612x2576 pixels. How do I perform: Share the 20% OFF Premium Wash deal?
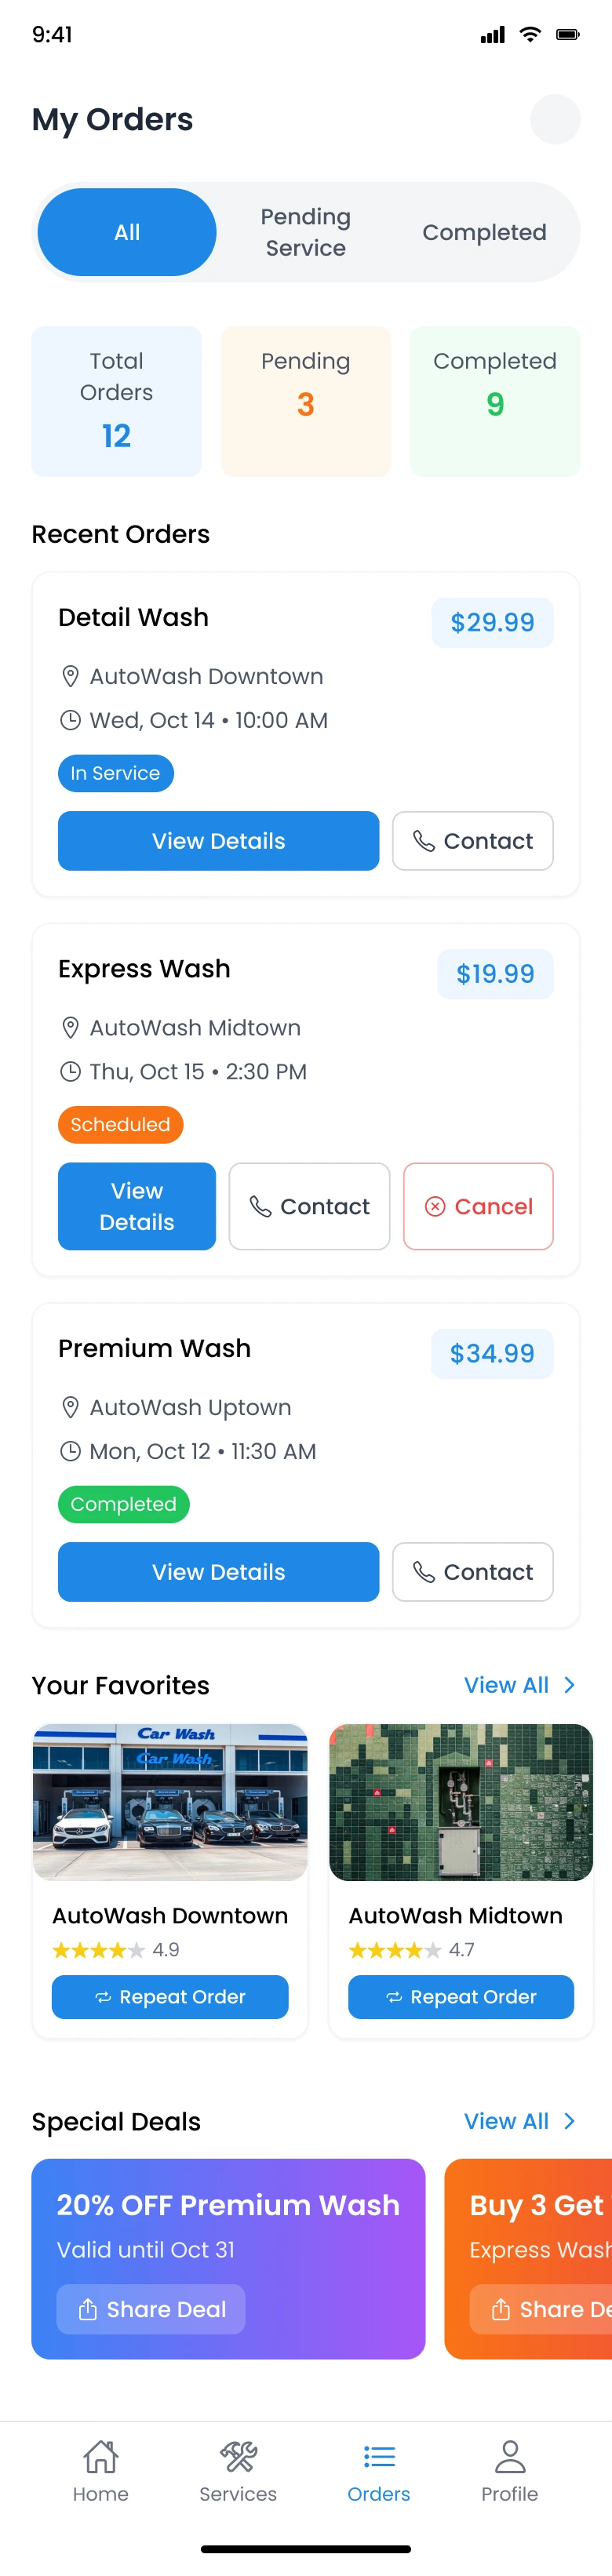[x=151, y=2309]
